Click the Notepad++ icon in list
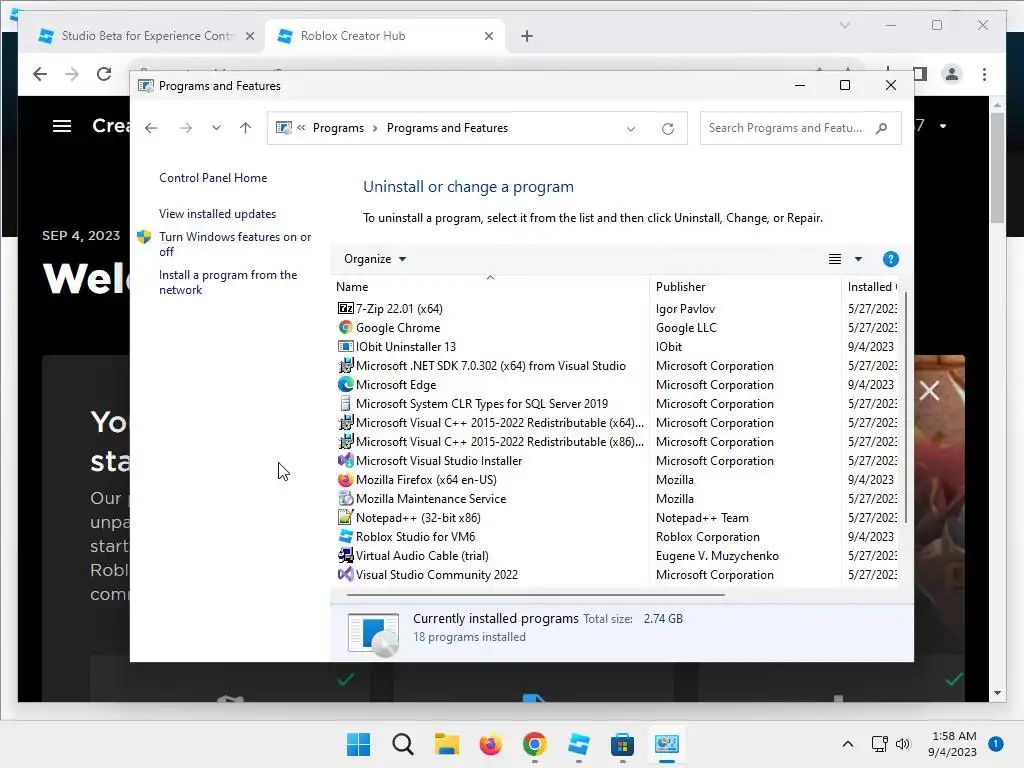 pos(345,517)
